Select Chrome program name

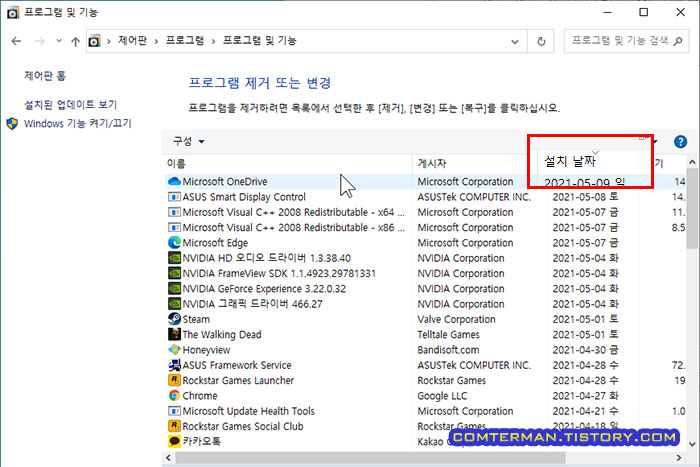[200, 396]
